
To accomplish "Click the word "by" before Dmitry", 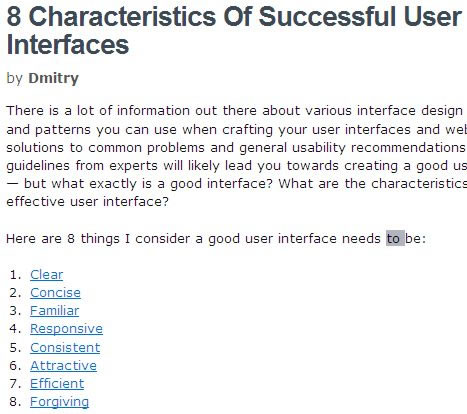I will tap(15, 79).
